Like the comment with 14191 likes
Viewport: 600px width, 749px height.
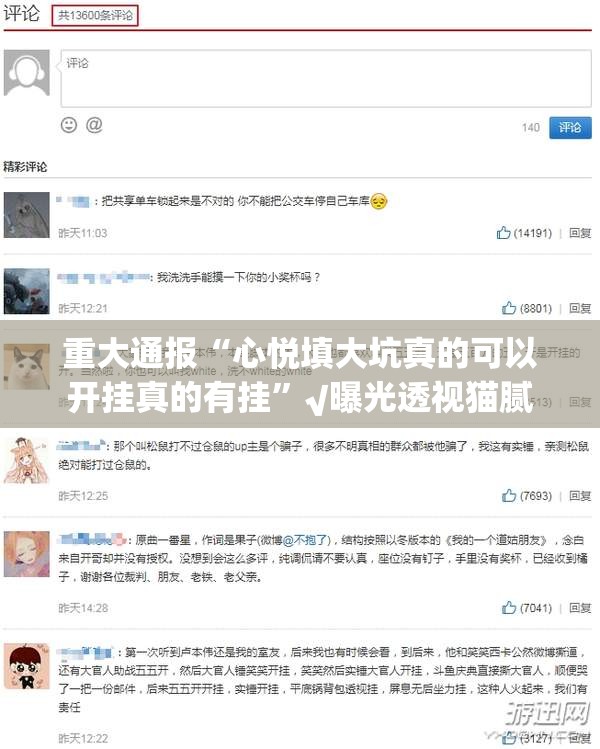(503, 233)
